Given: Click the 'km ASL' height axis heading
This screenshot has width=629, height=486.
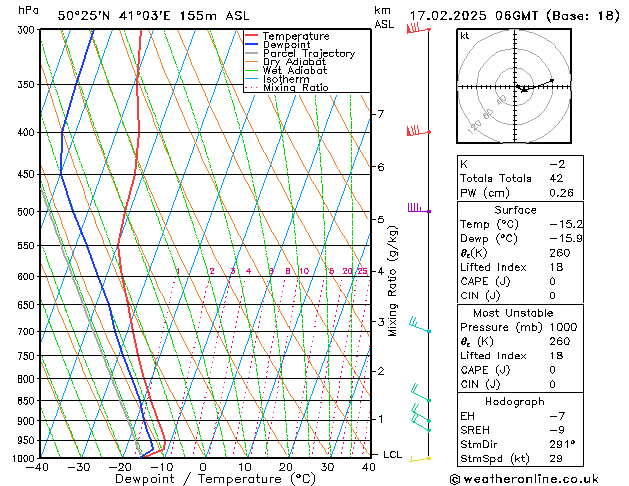Looking at the screenshot, I should click(x=384, y=17).
